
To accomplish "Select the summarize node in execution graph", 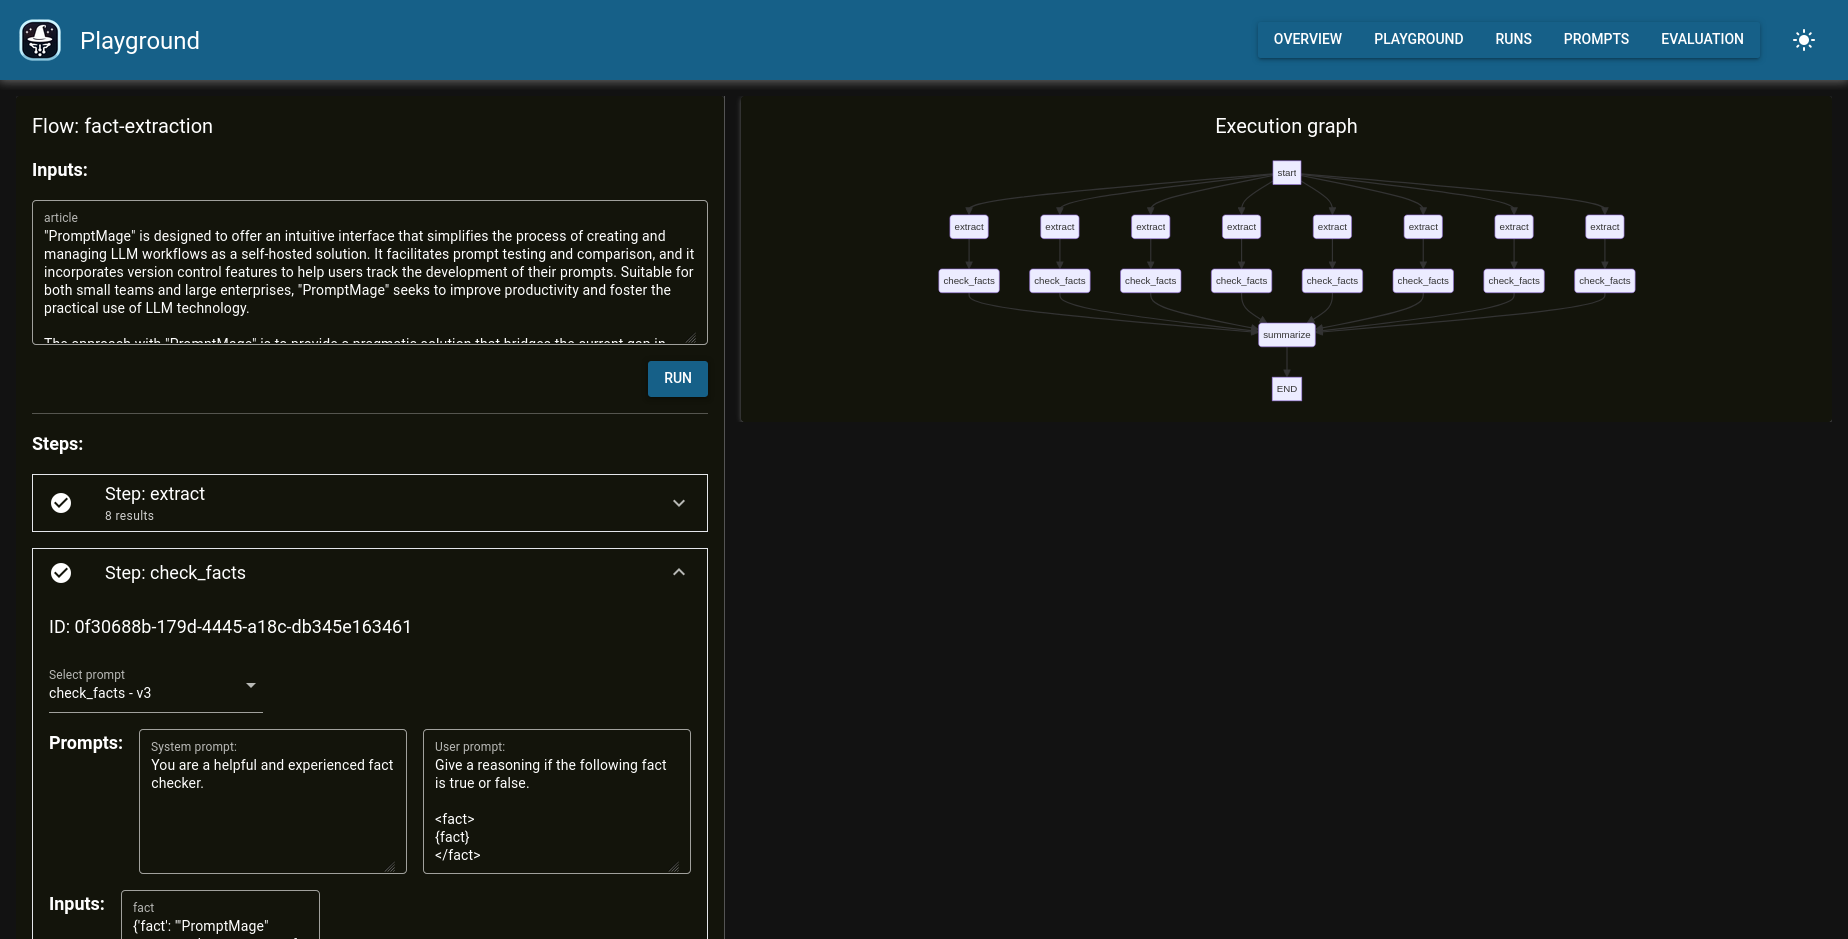I will point(1286,335).
